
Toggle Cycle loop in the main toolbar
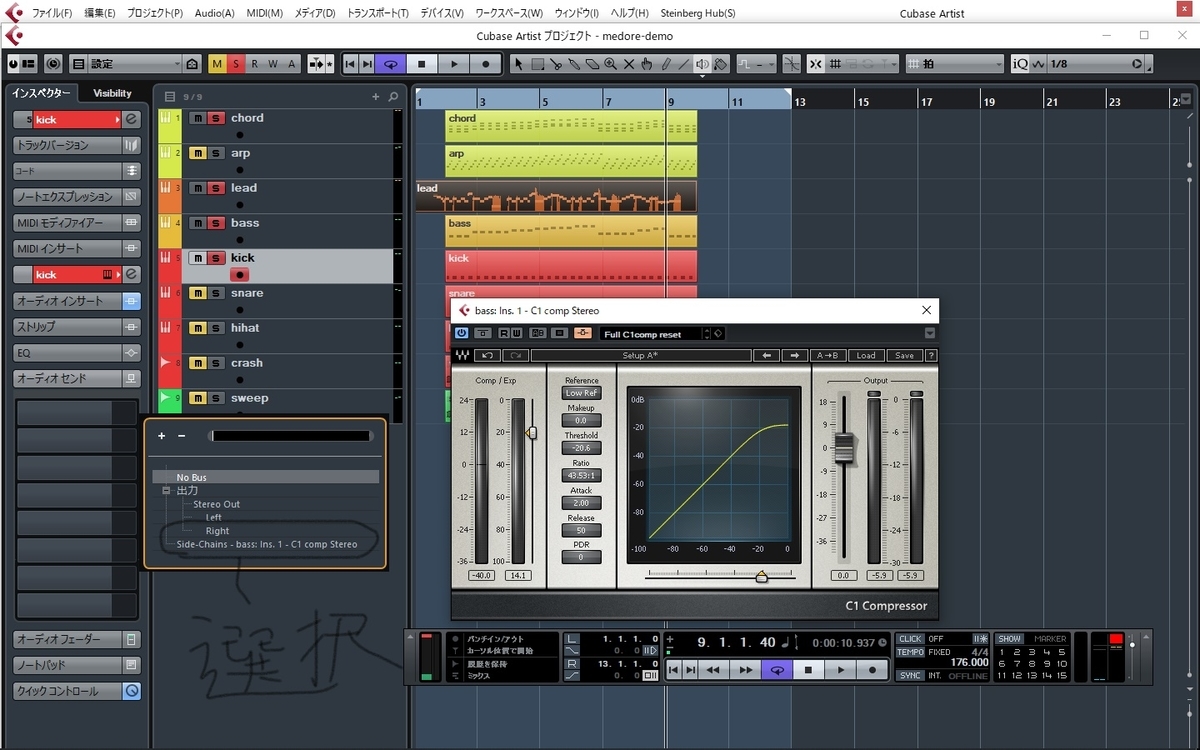(x=391, y=64)
